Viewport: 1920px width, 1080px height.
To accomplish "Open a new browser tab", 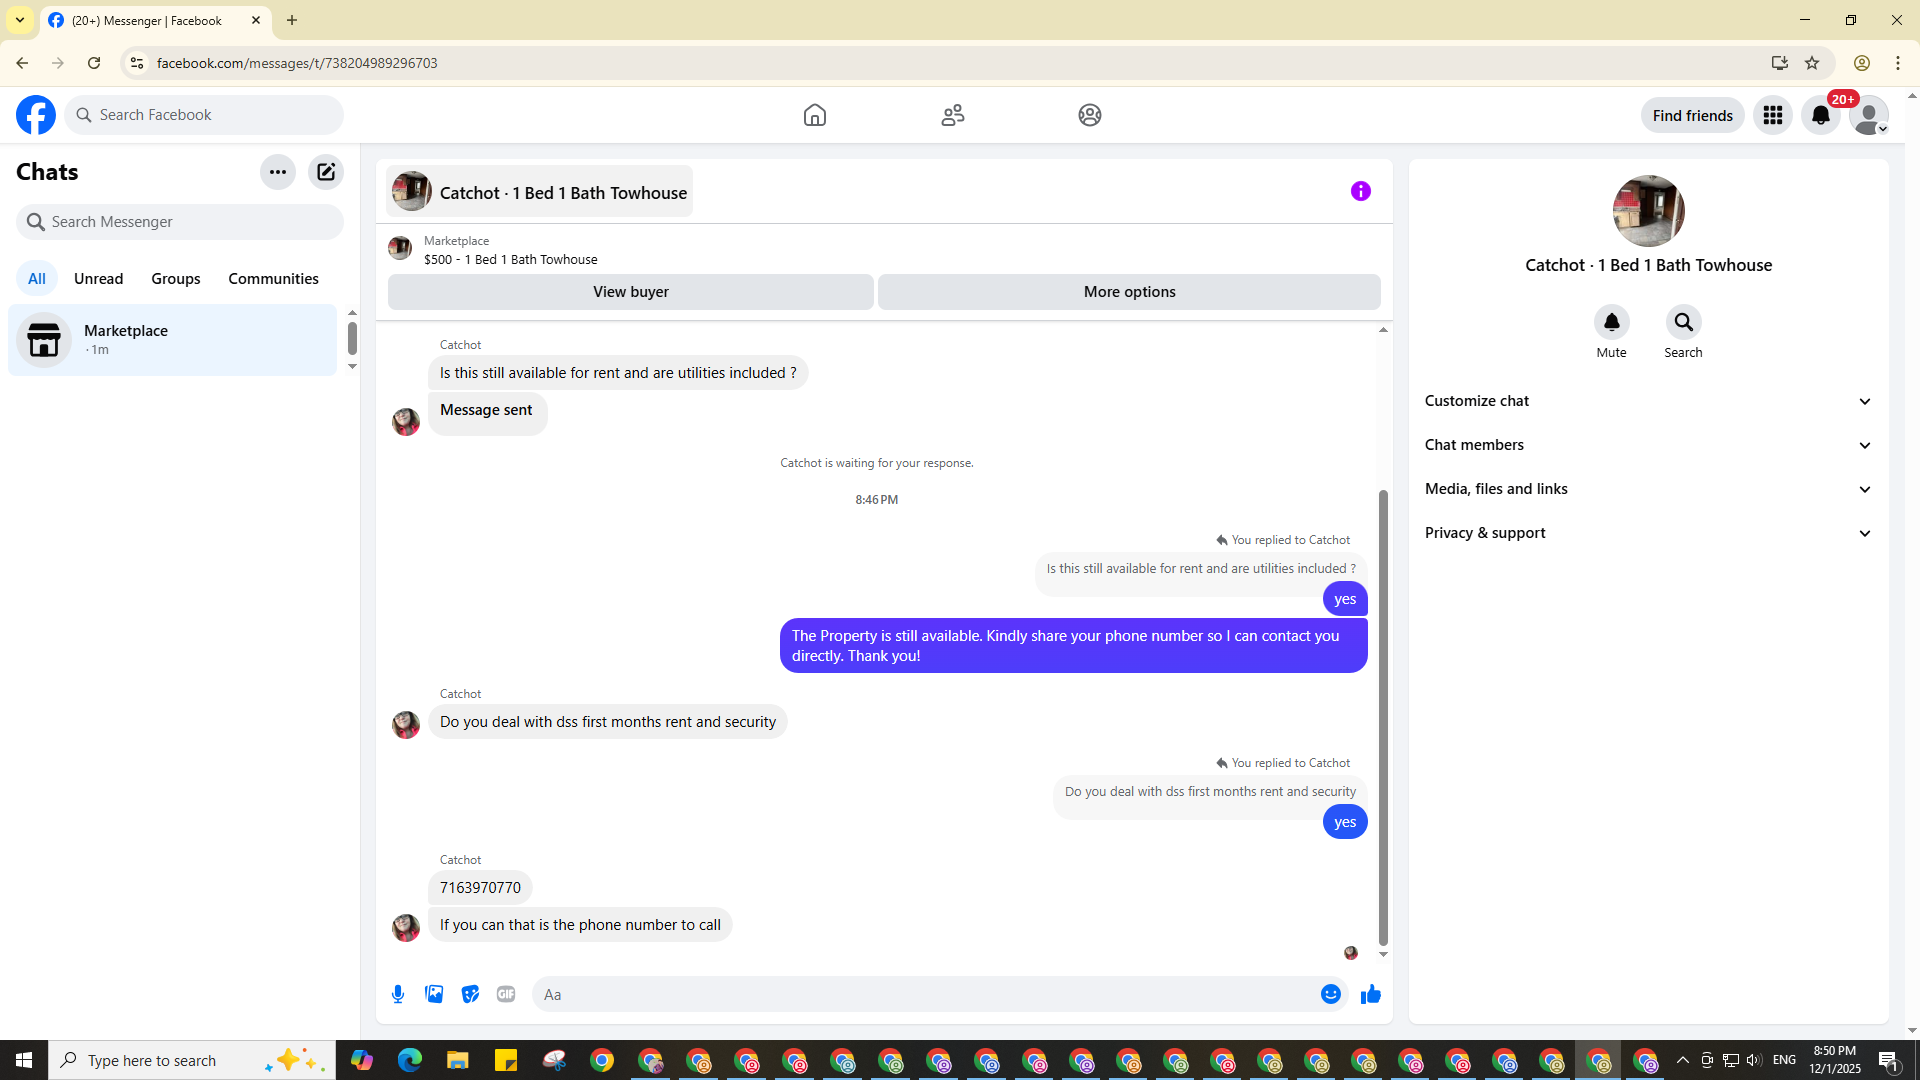I will [x=292, y=20].
